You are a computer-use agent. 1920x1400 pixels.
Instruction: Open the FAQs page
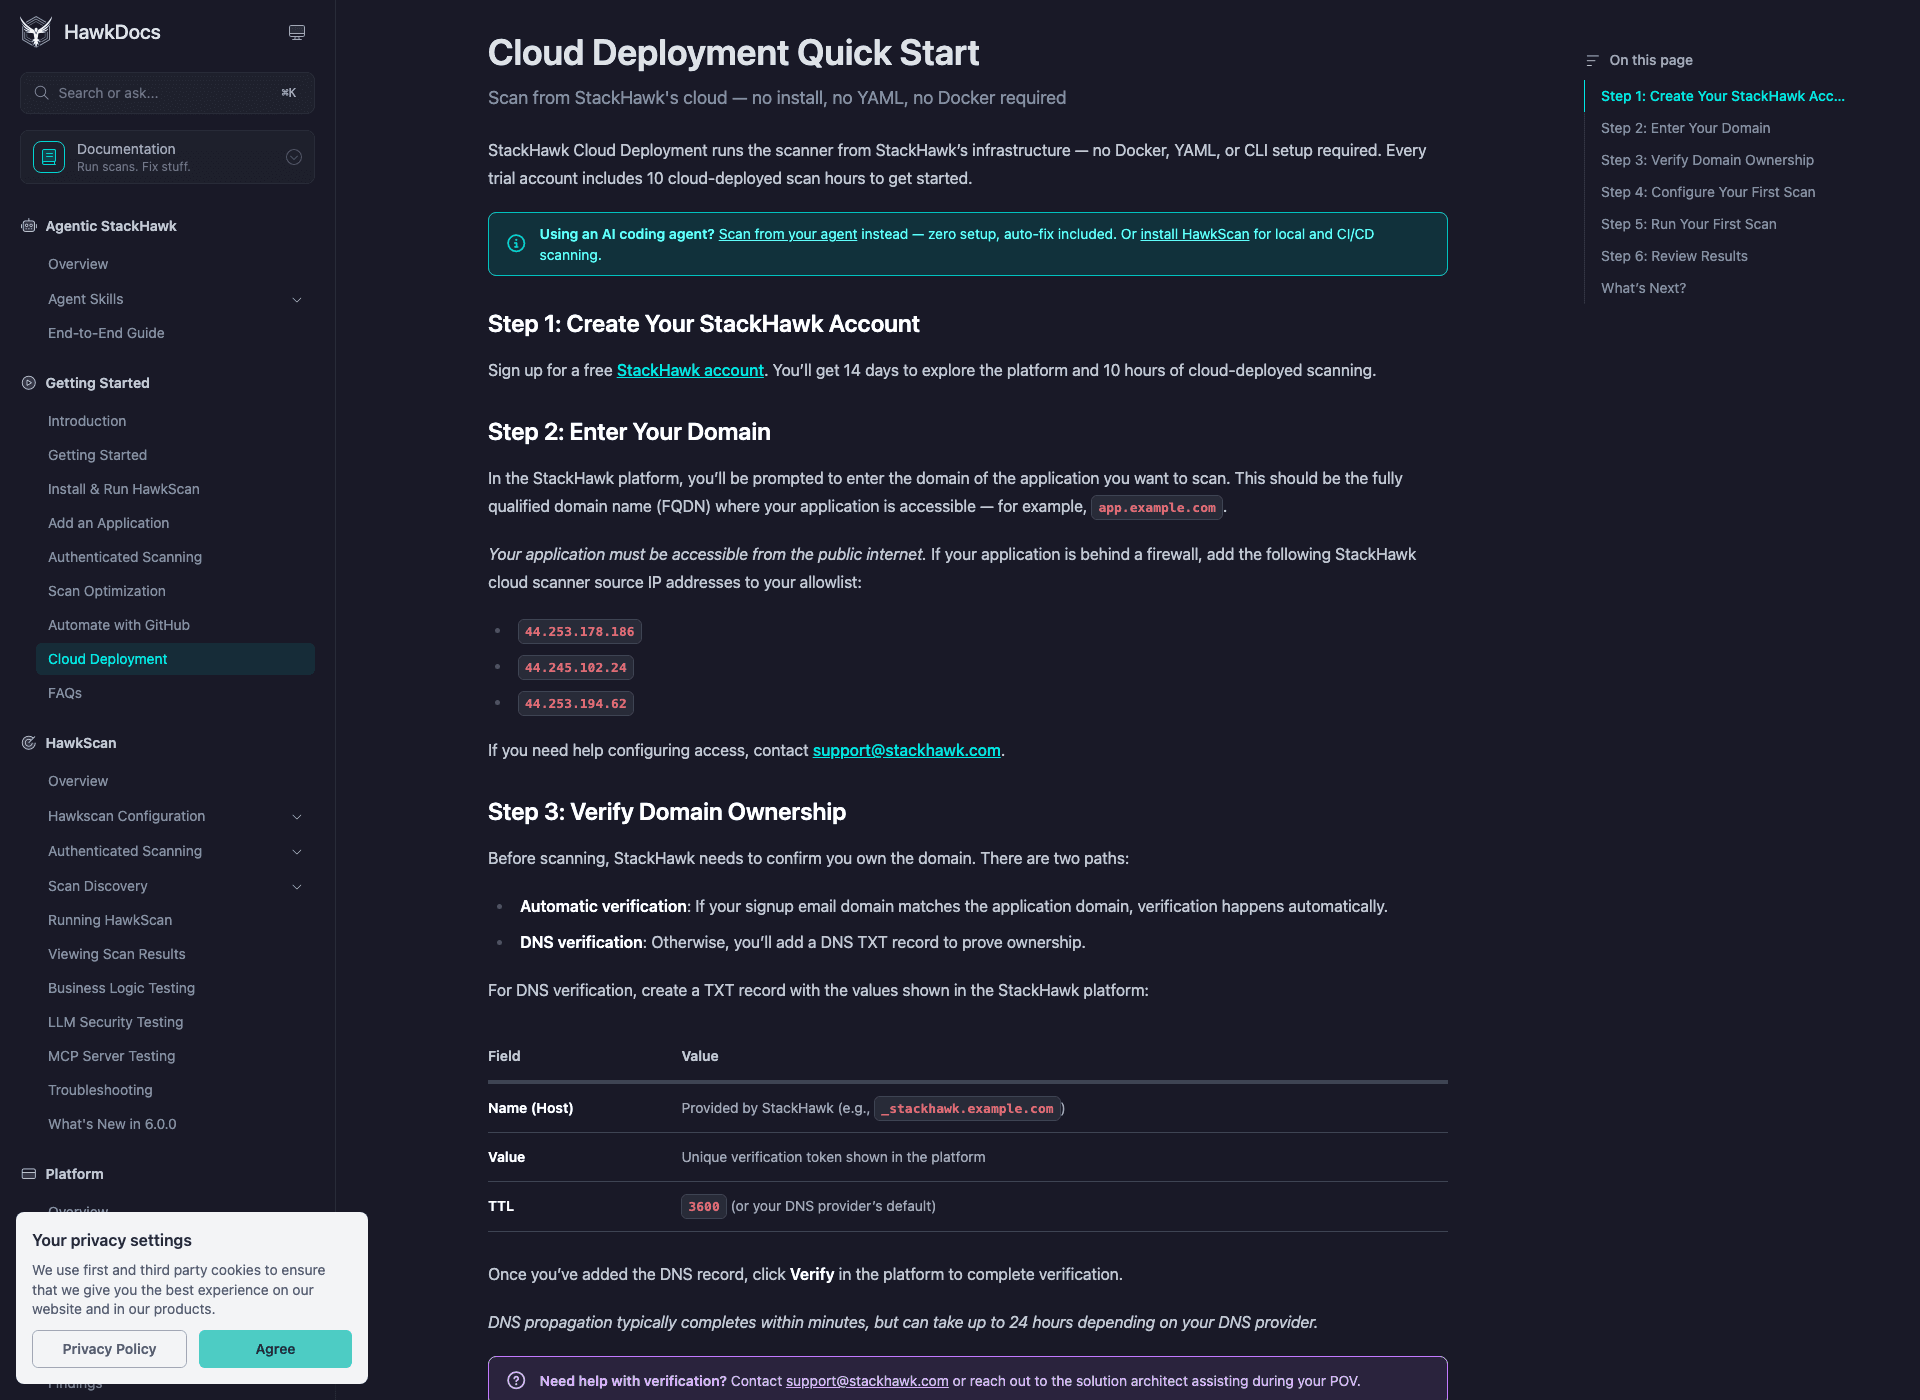65,693
